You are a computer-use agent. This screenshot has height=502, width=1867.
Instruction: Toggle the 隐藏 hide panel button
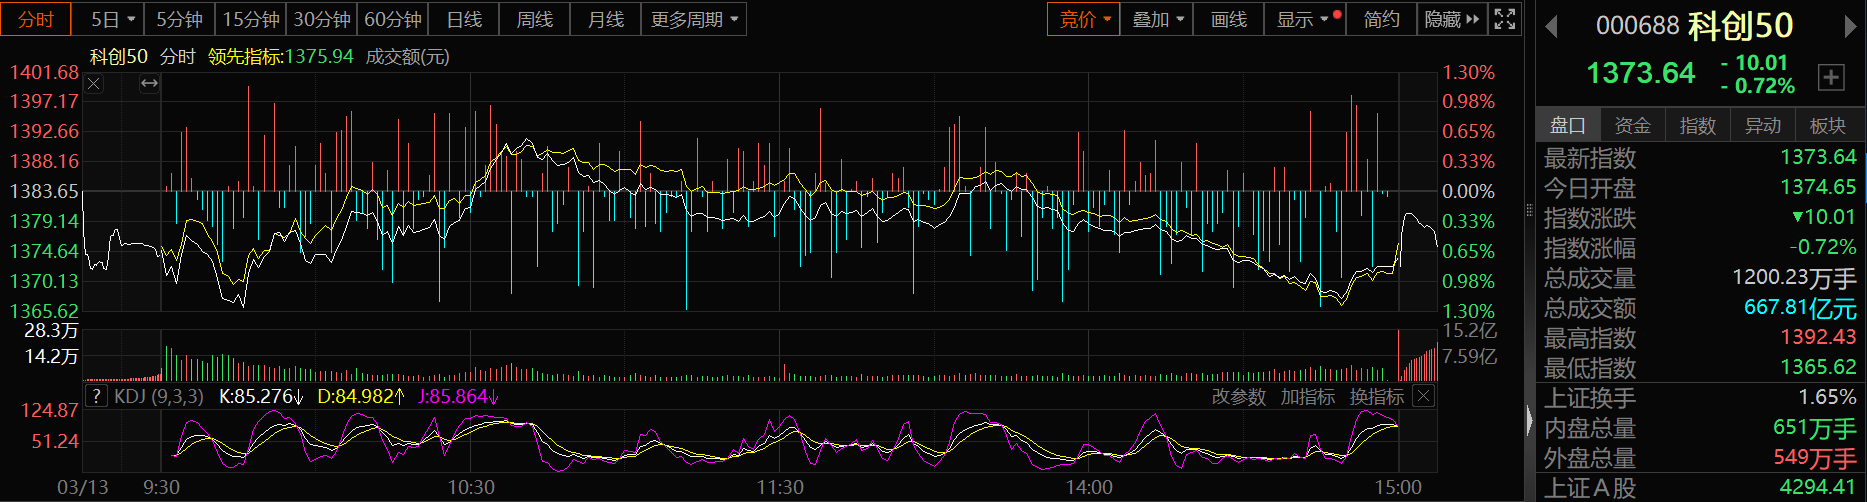1451,19
